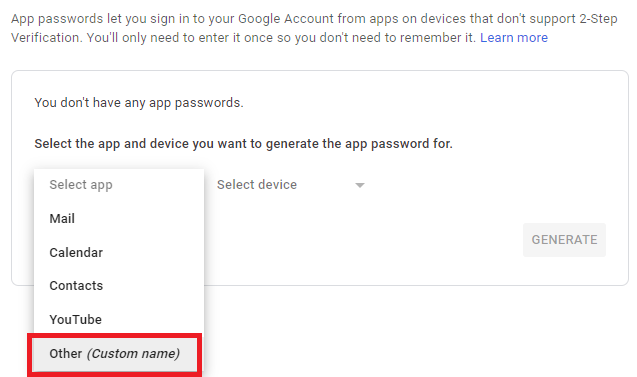The image size is (637, 377).
Task: Choose the Other (Custom name) option
Action: tap(115, 353)
